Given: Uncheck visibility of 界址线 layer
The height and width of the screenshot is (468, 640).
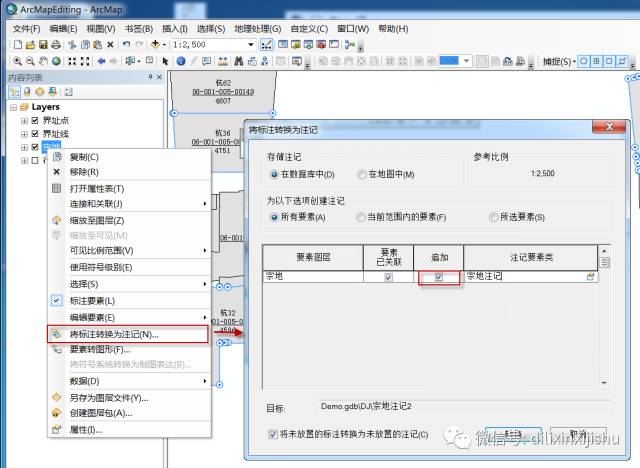Looking at the screenshot, I should [35, 134].
